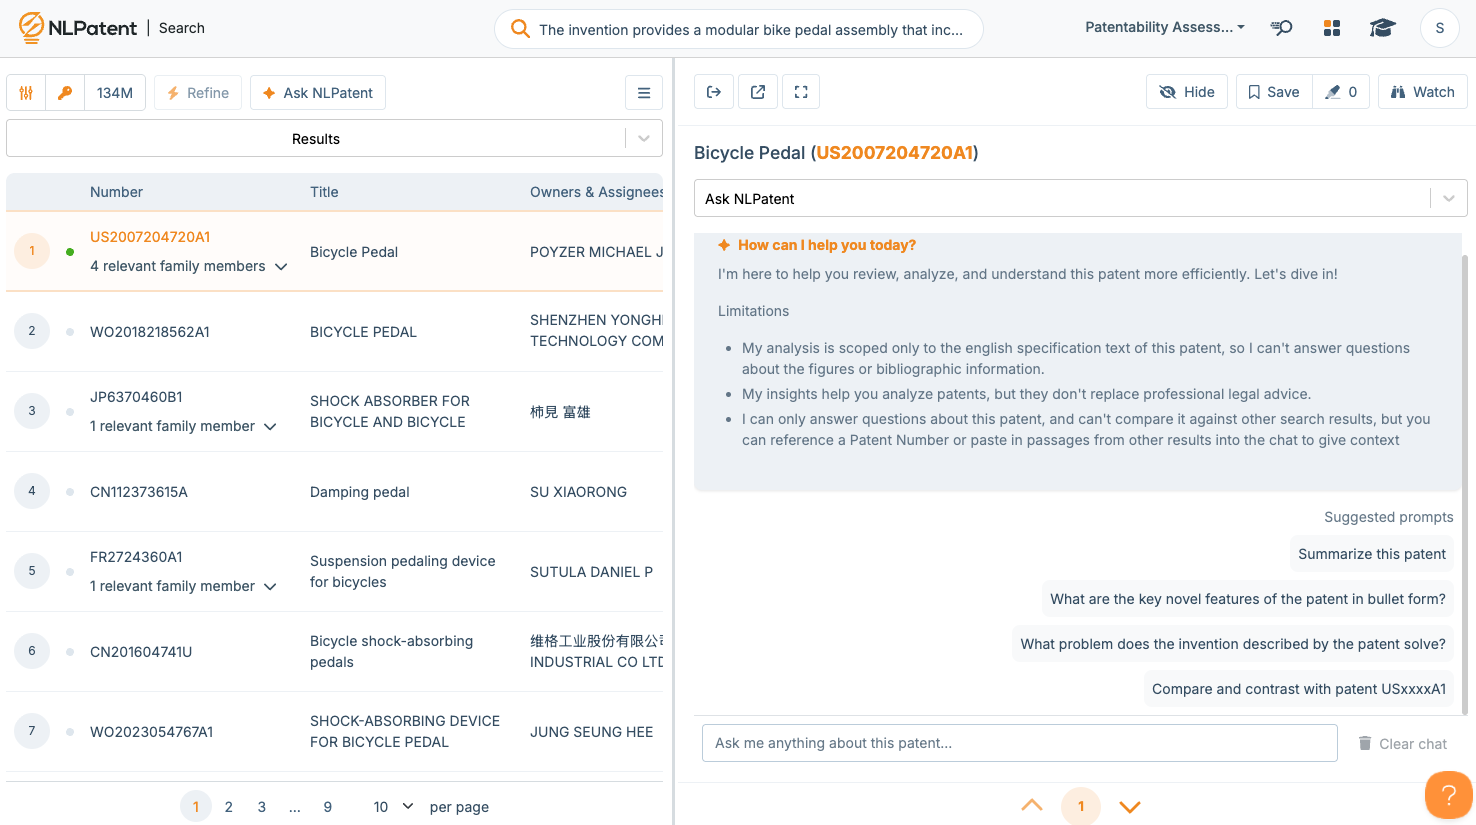
Task: Save the Bicycle Pedal patent
Action: [x=1274, y=92]
